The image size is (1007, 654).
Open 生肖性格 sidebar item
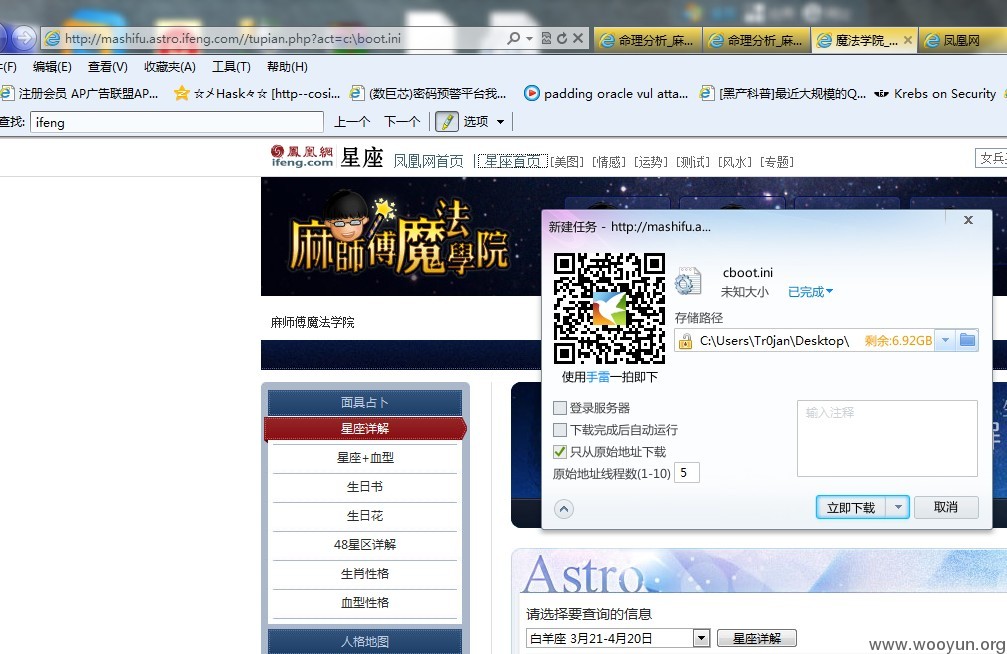click(365, 573)
